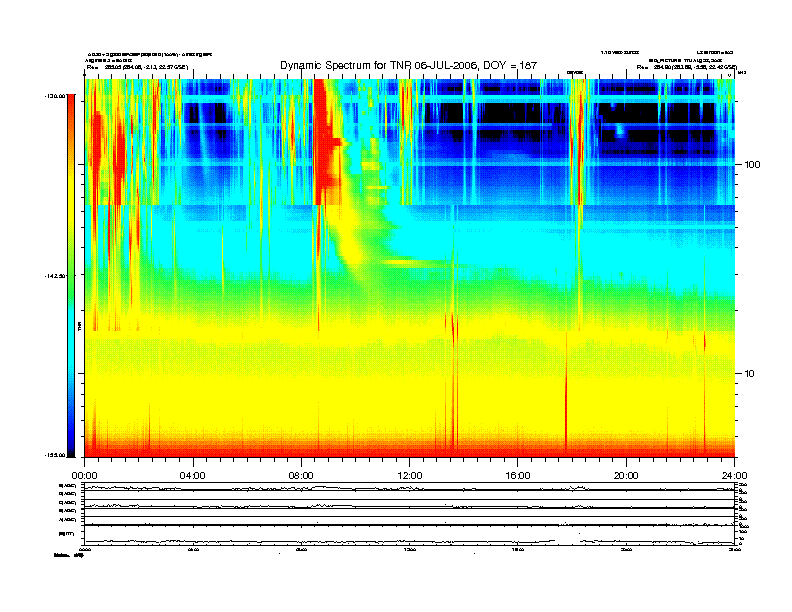Click the large red burst just after 08:00

point(326,142)
